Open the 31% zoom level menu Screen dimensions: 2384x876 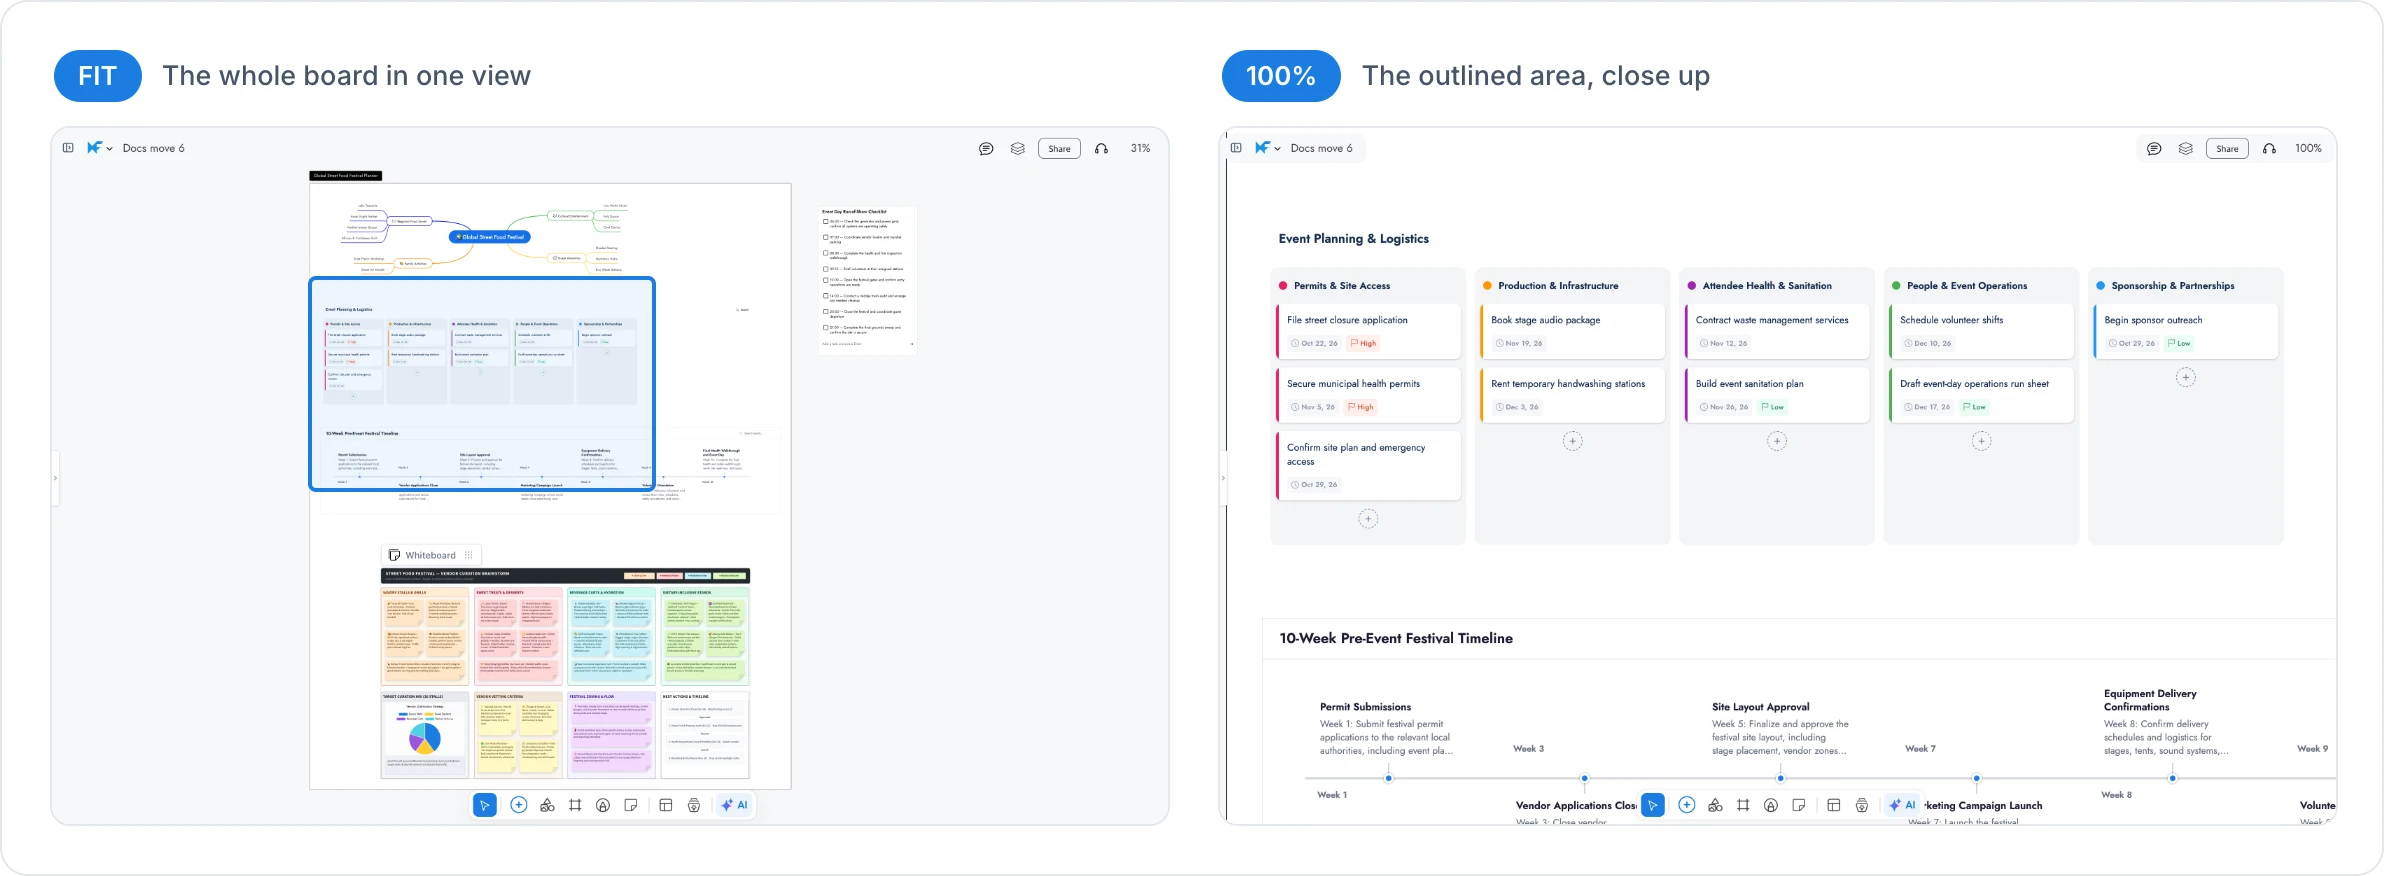point(1140,148)
